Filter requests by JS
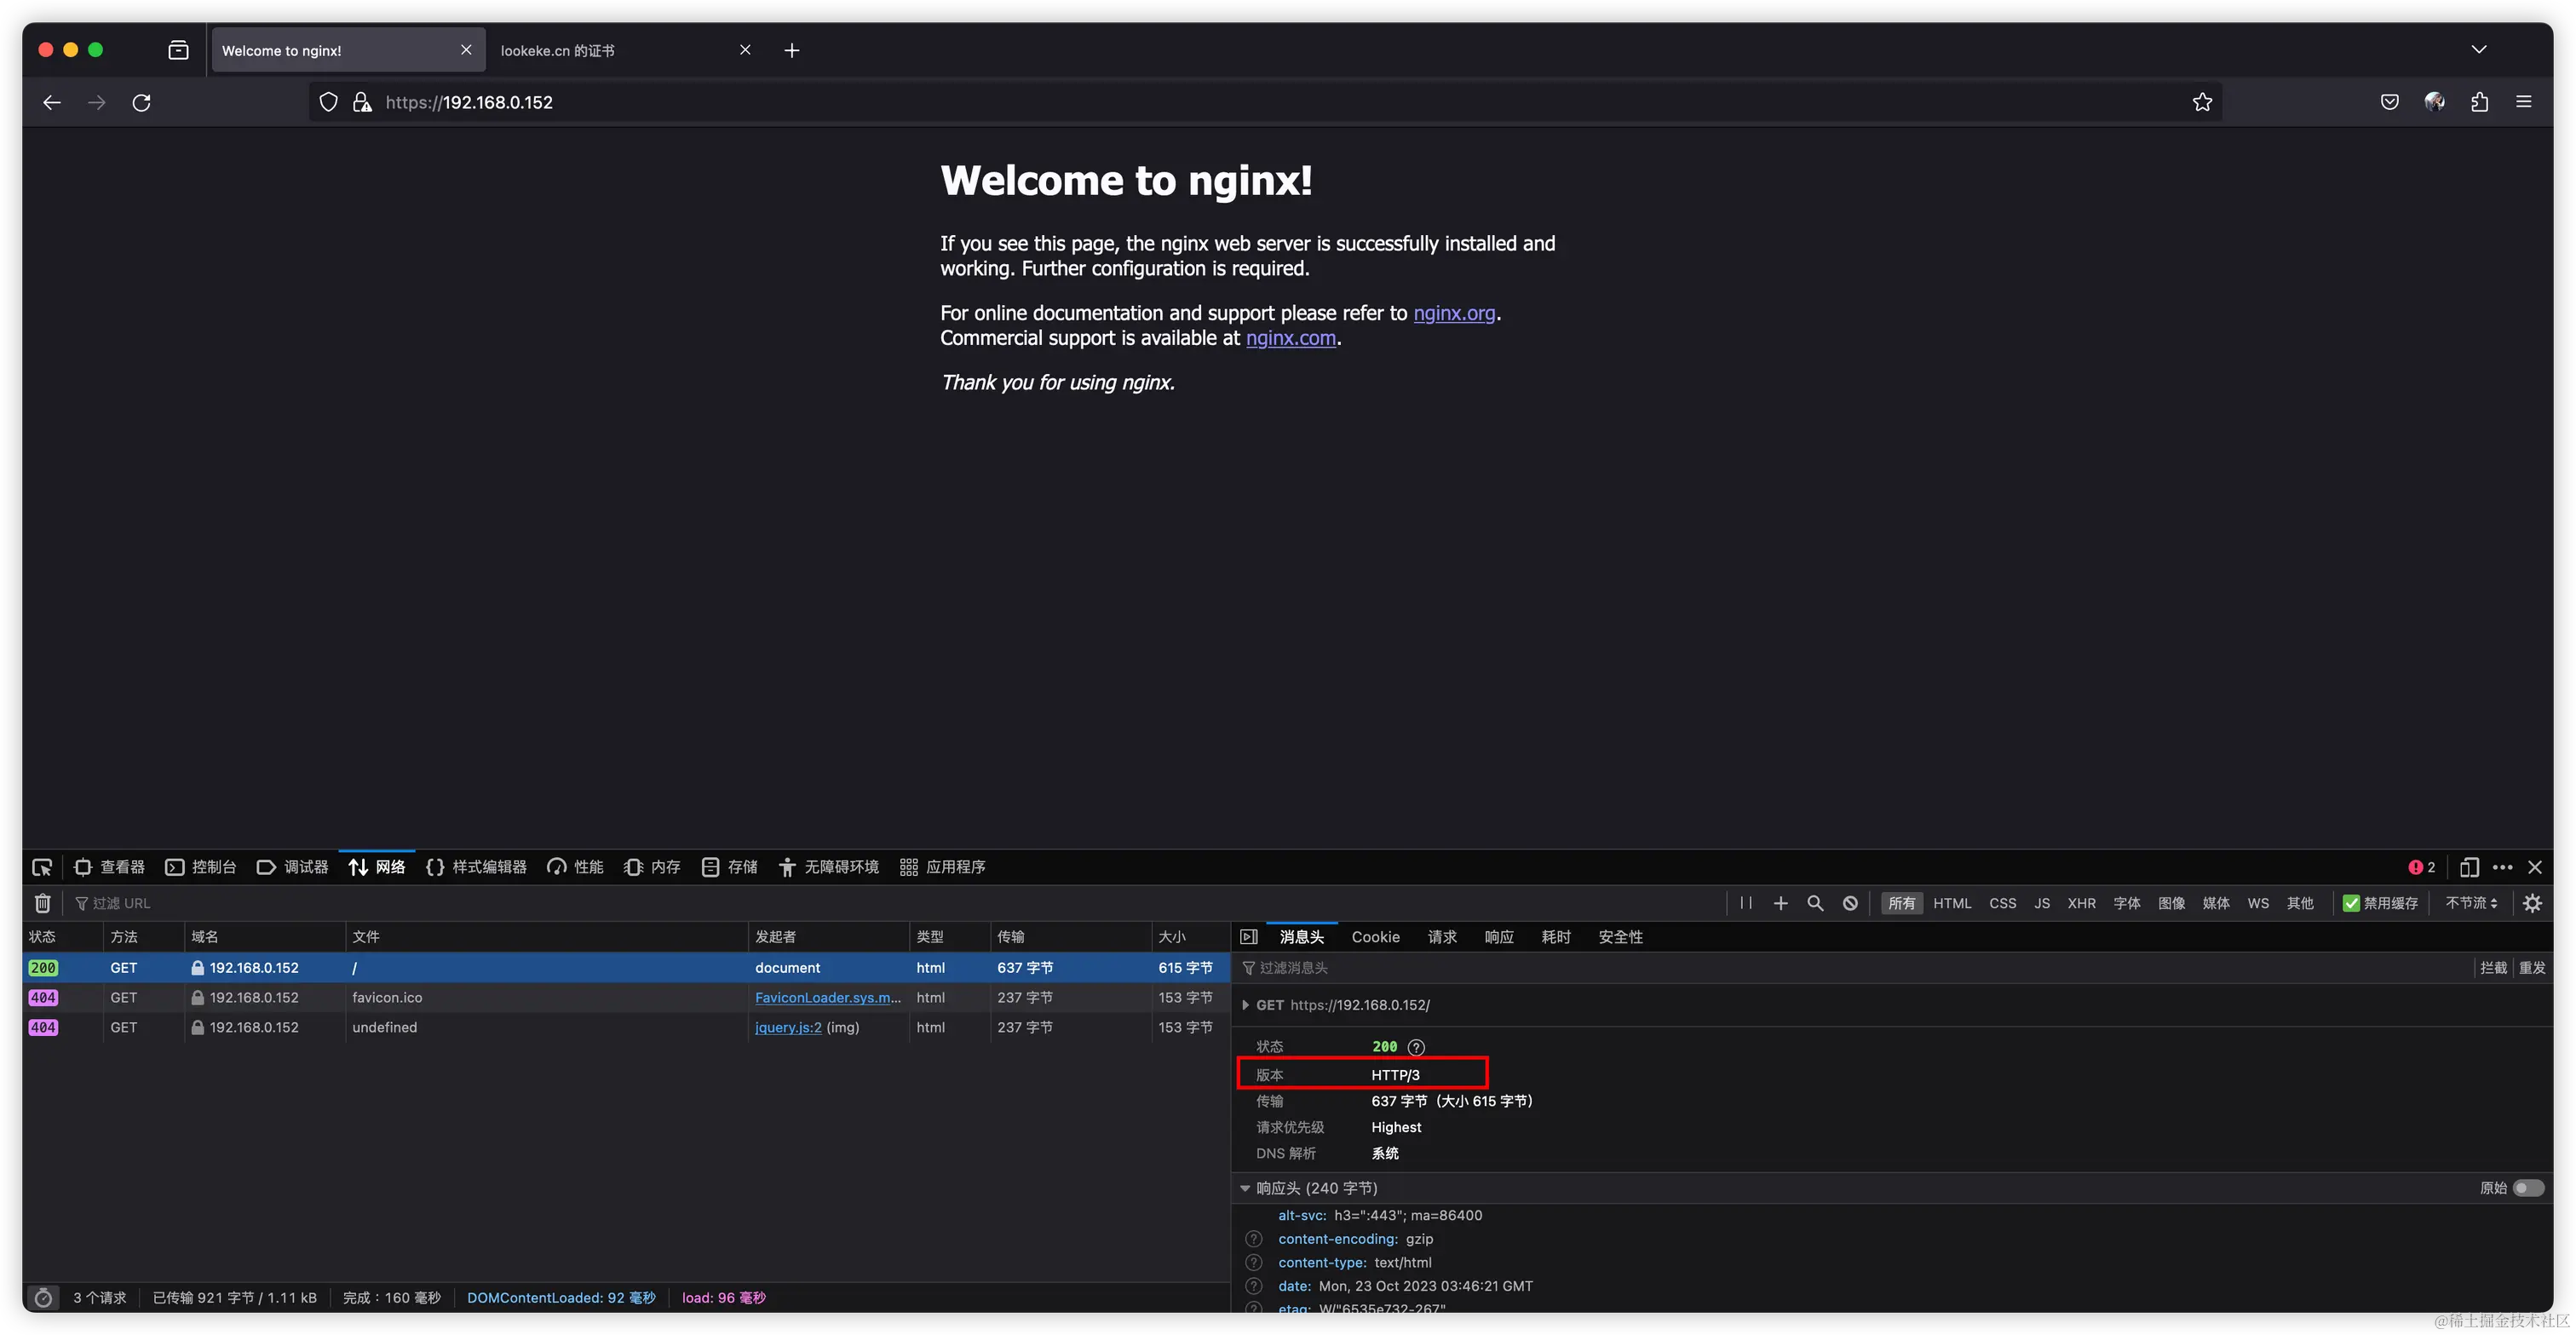2576x1335 pixels. point(2041,903)
